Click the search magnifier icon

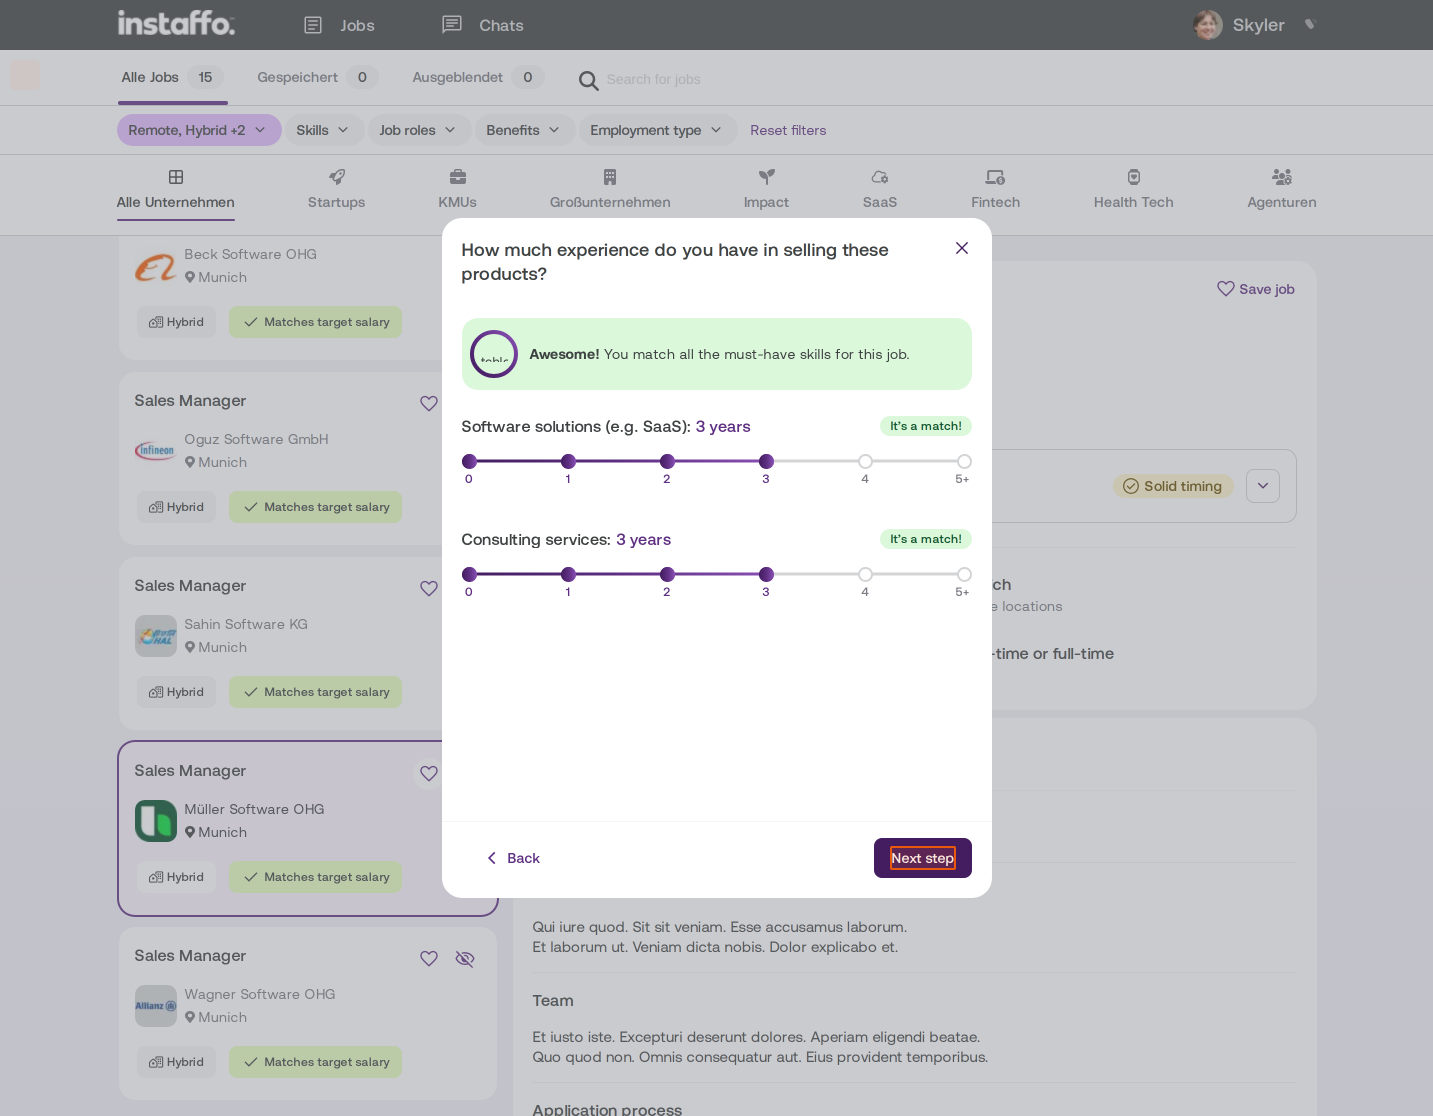tap(589, 80)
